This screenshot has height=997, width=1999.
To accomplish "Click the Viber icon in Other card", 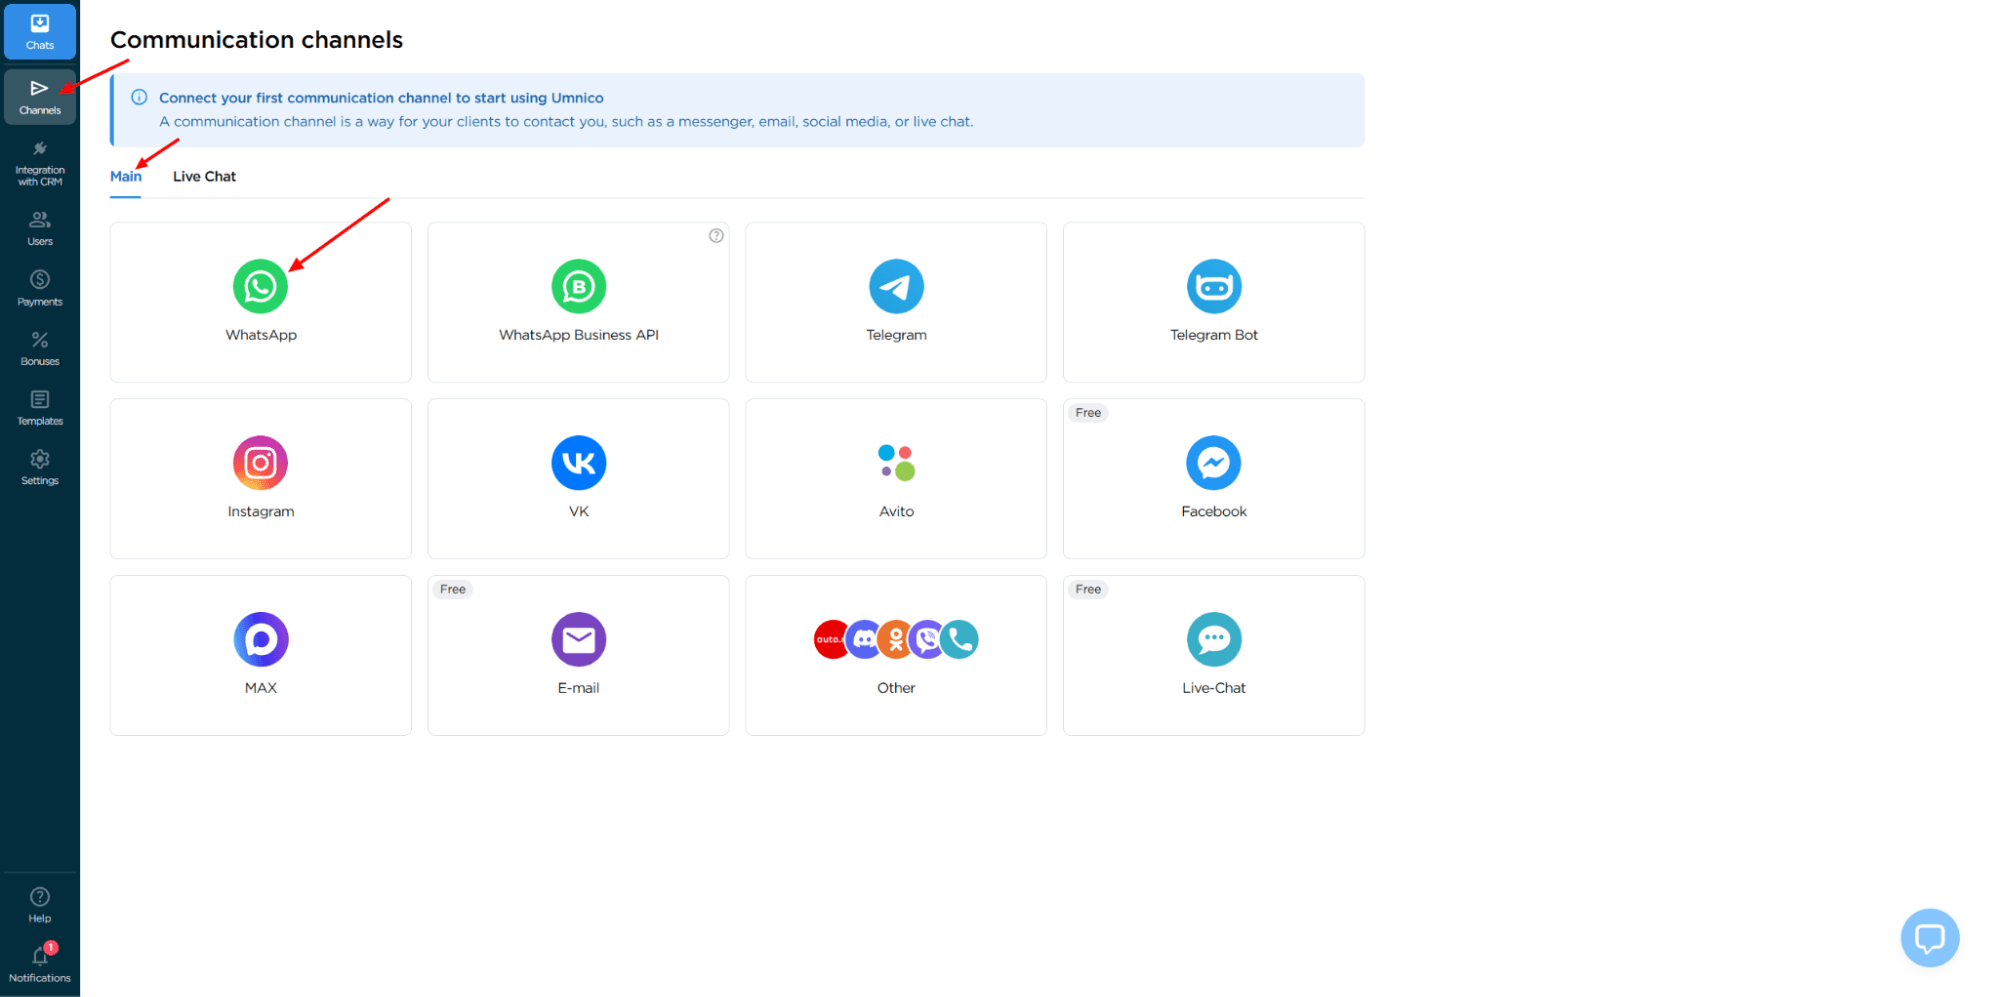I will [x=929, y=640].
